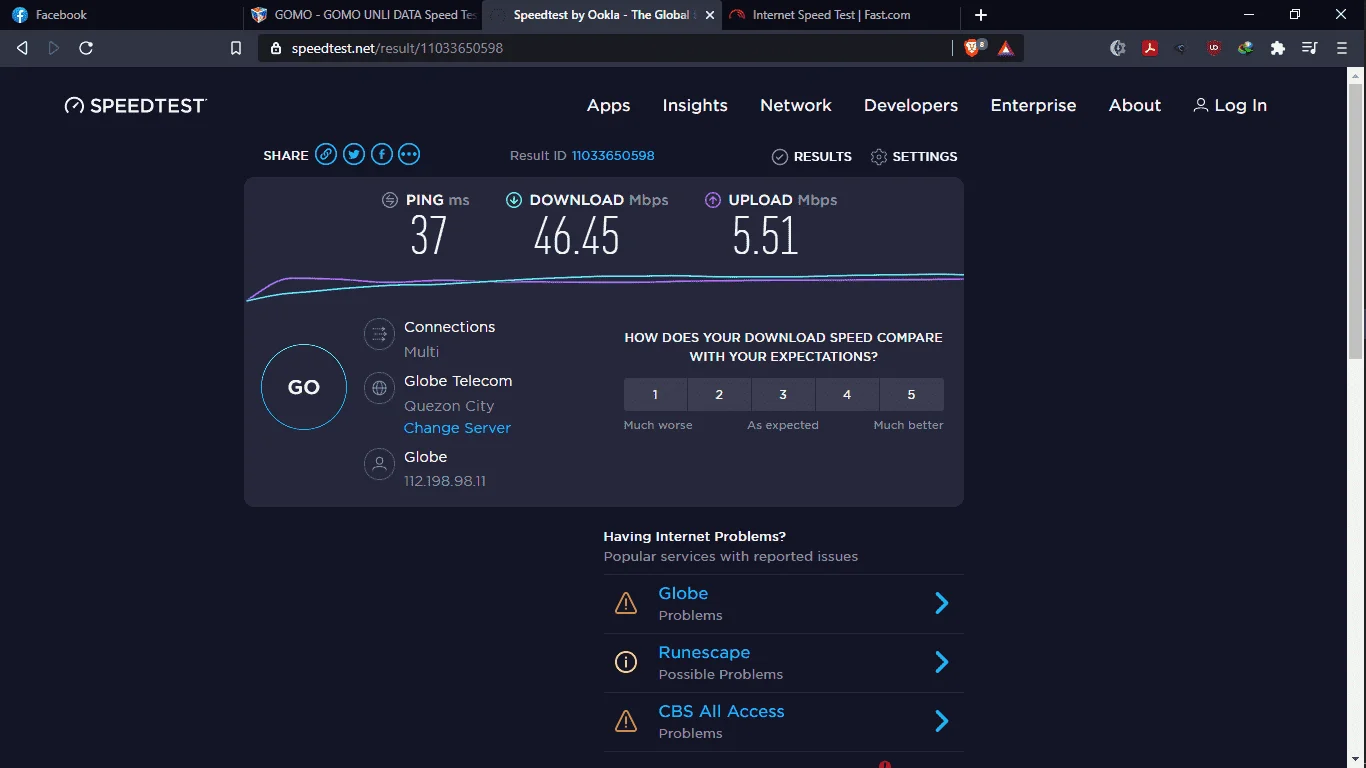Click the site lock icon in address bar

[x=276, y=48]
